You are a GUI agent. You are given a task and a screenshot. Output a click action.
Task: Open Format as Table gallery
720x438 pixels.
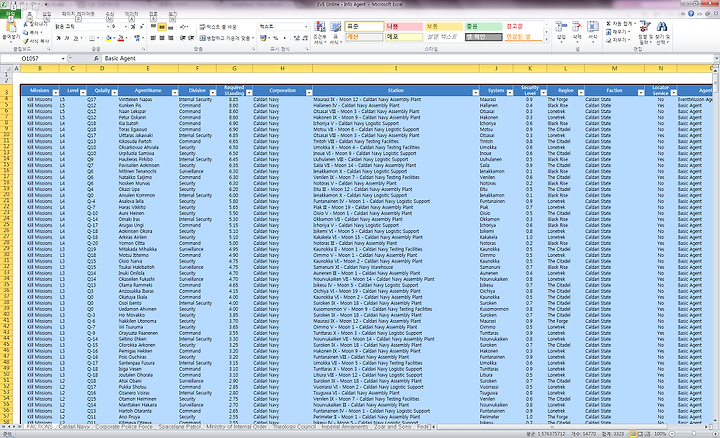(335, 33)
